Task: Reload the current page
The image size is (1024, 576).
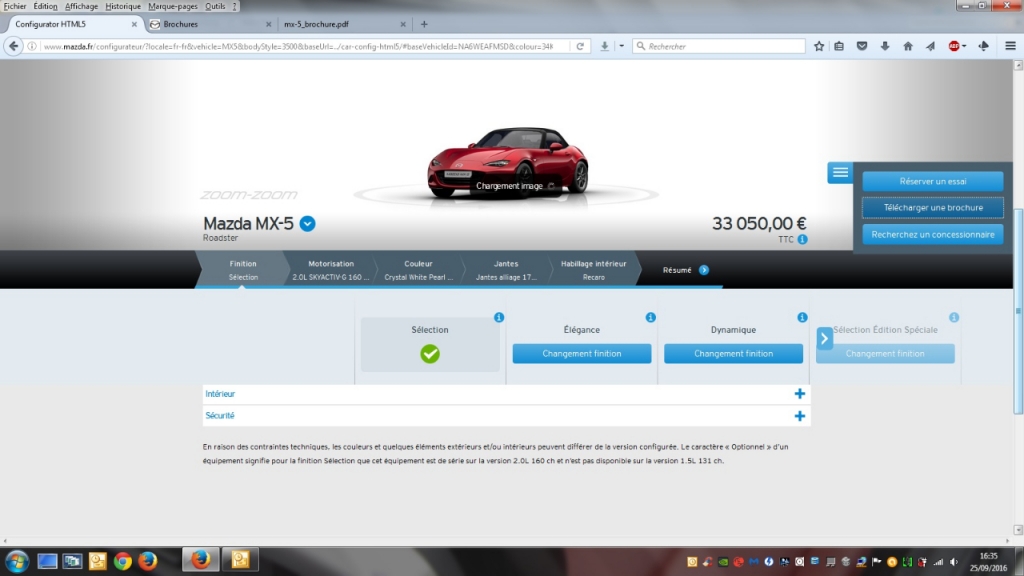Action: [580, 46]
